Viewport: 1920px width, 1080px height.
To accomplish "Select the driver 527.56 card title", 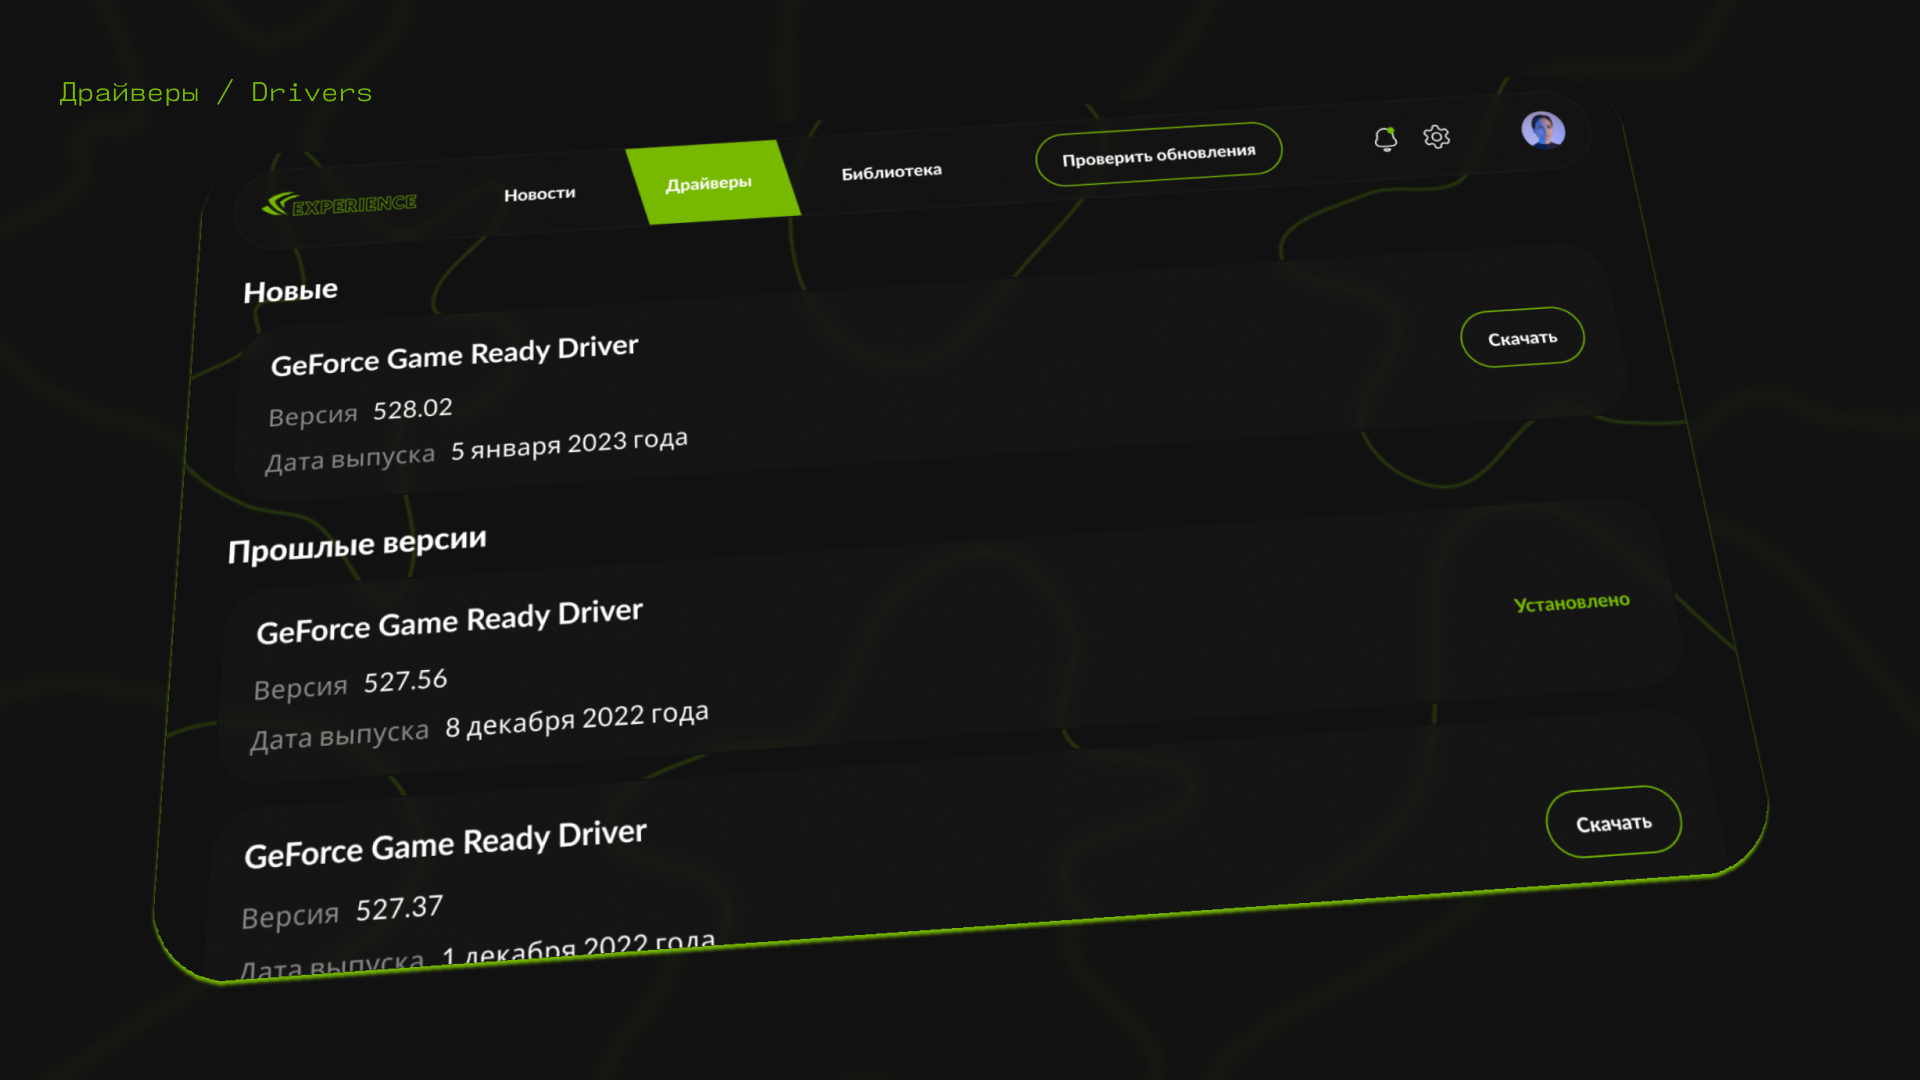I will click(x=449, y=622).
